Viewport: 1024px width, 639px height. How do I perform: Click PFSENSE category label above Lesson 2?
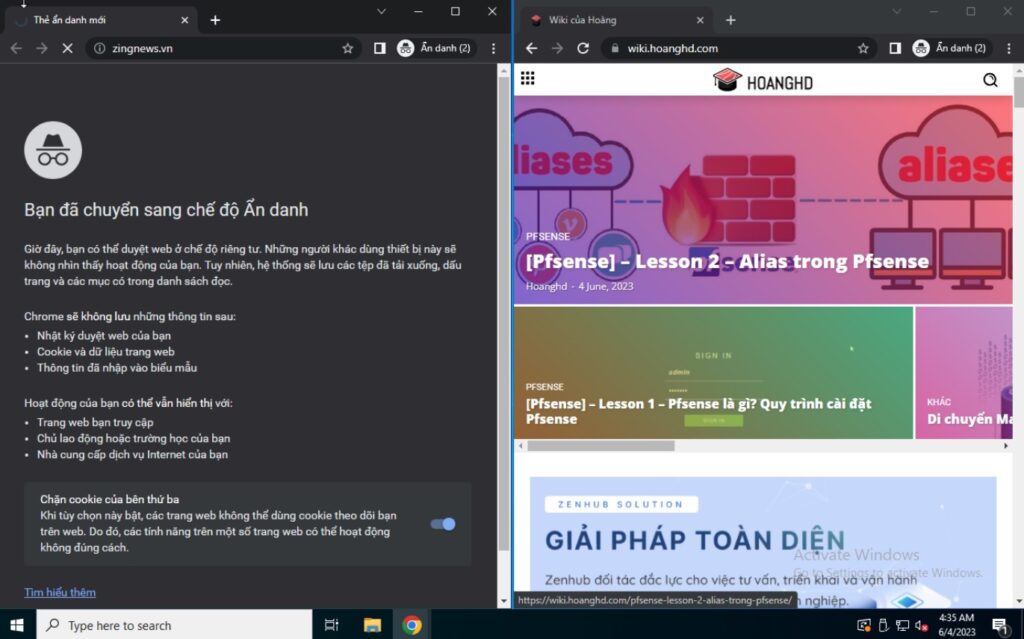tap(548, 237)
